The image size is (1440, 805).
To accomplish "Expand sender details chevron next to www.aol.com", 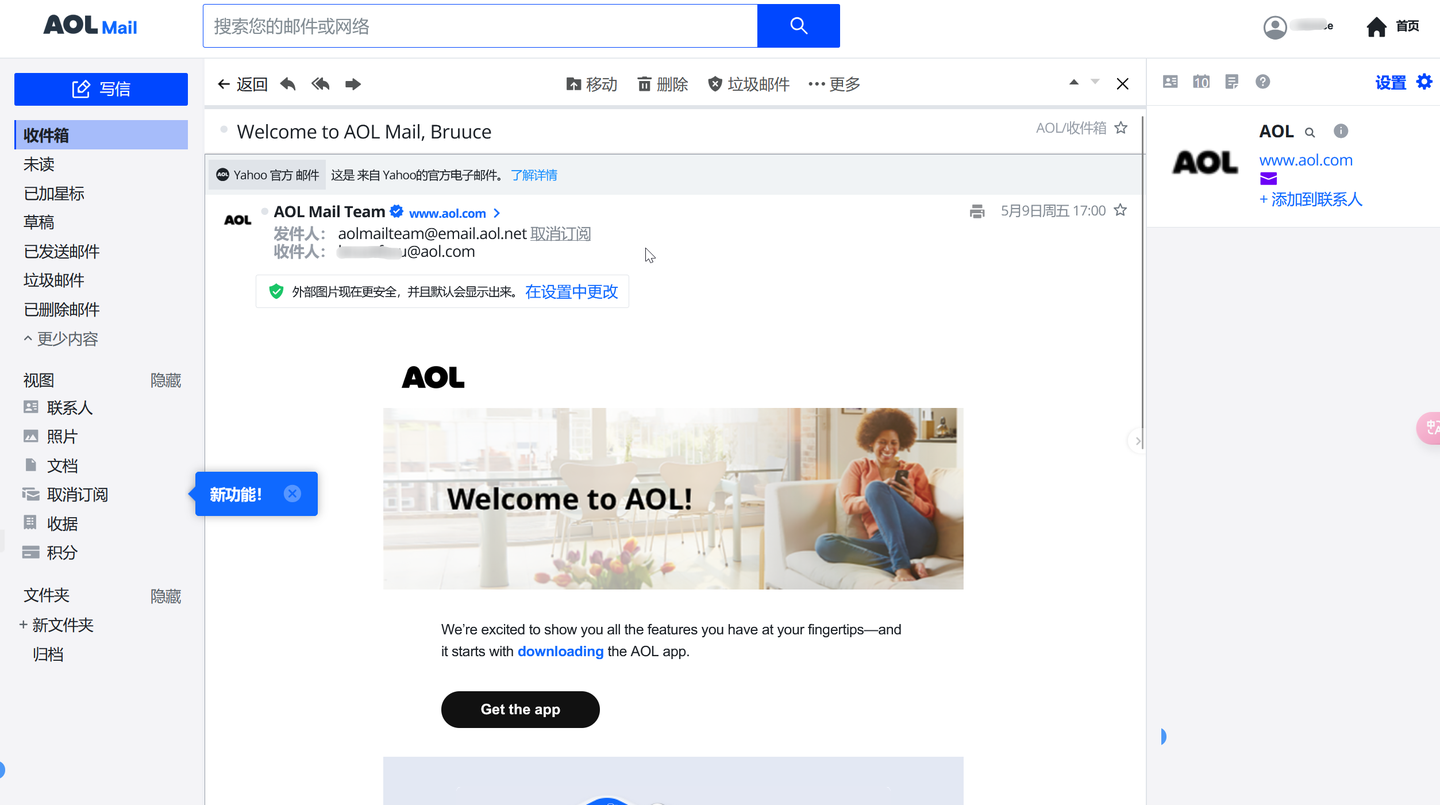I will click(x=497, y=213).
